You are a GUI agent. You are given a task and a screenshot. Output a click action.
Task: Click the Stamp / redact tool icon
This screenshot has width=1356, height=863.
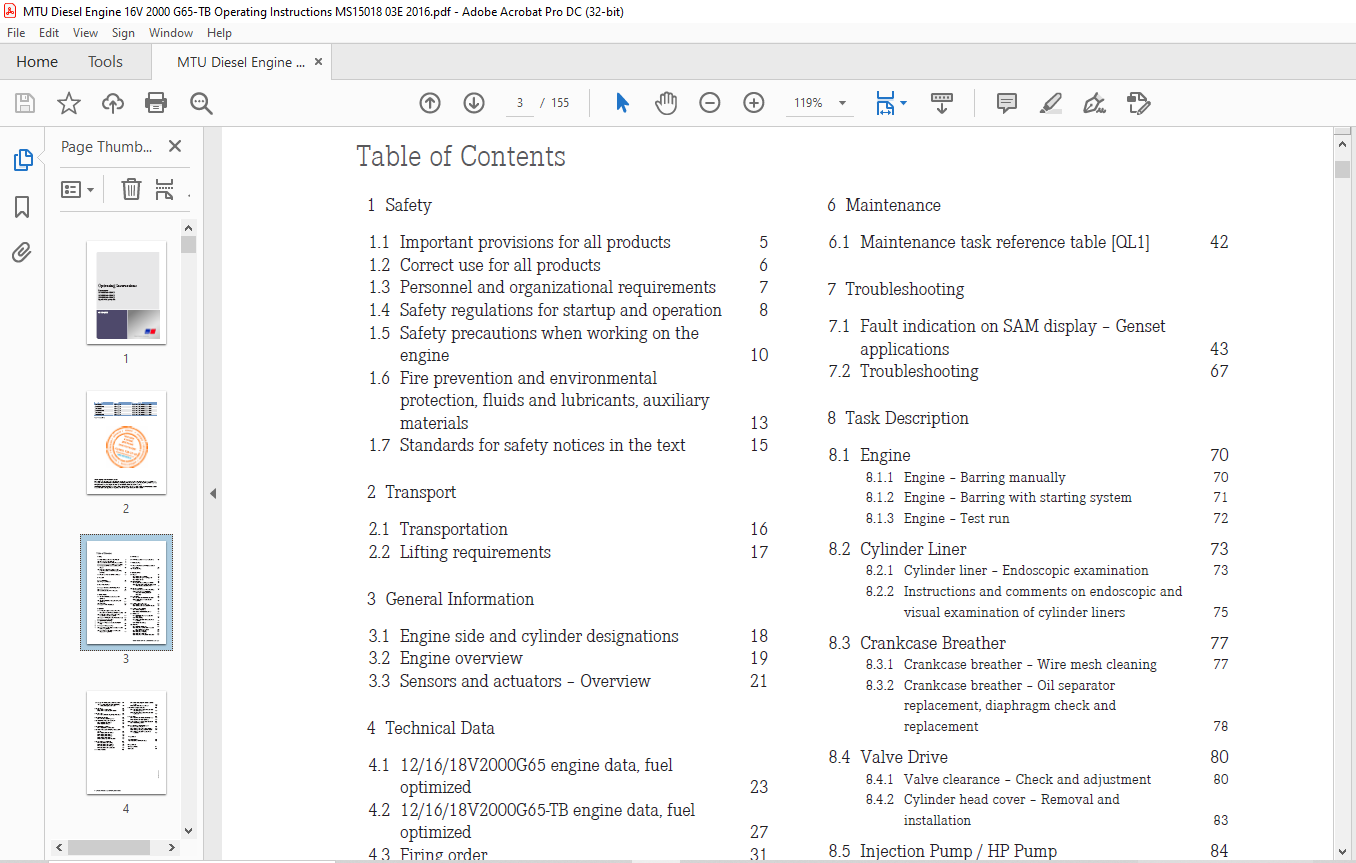pos(1138,103)
